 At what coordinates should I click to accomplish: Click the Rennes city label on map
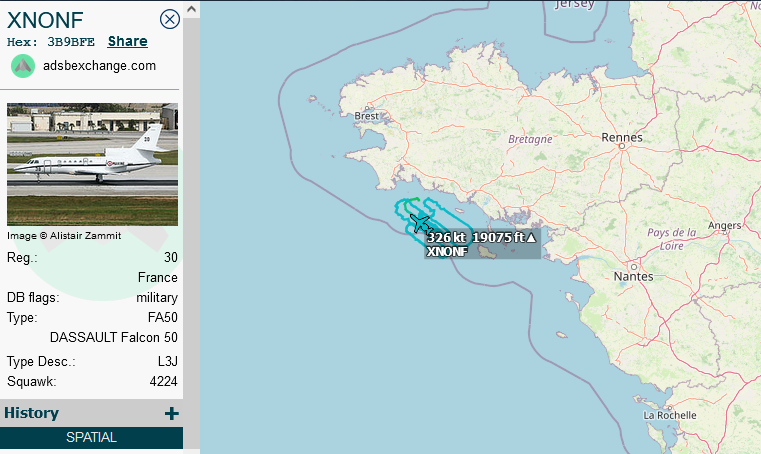coord(622,137)
